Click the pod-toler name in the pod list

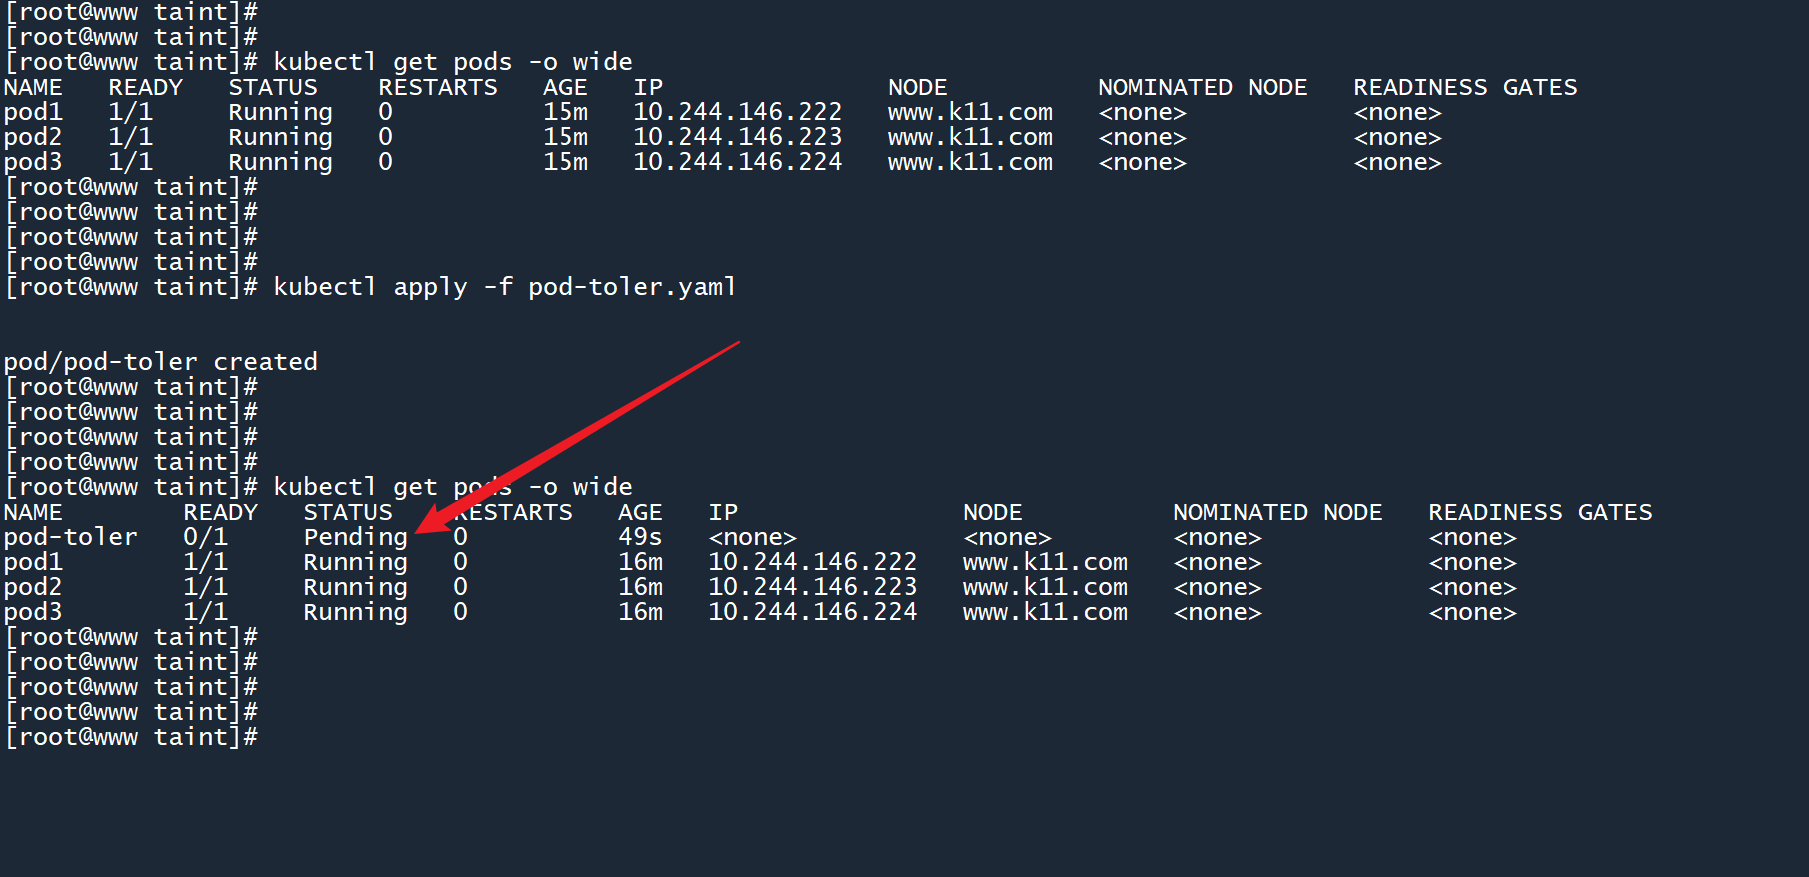point(70,537)
